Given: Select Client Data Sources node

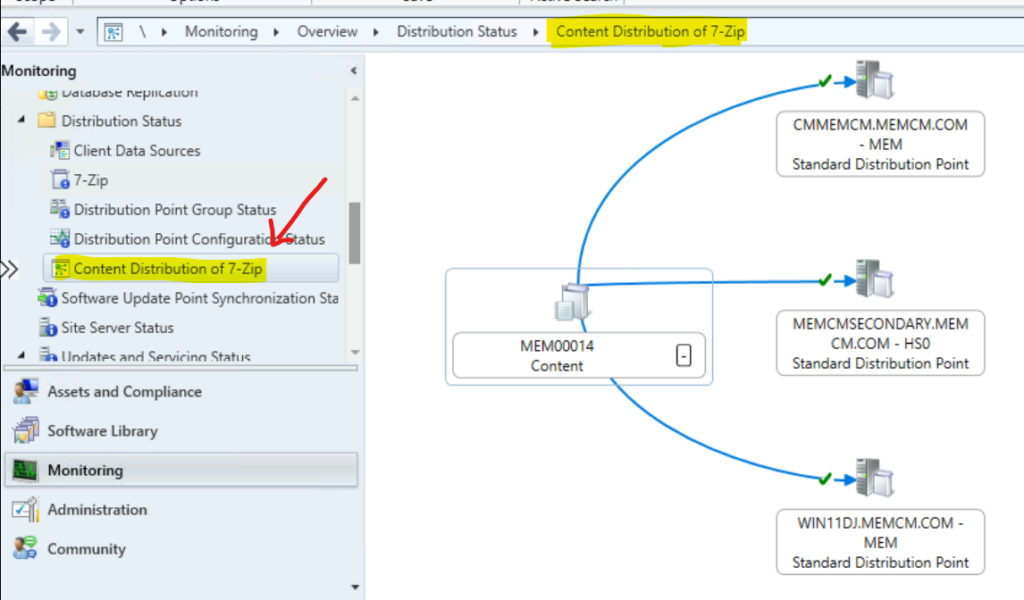Looking at the screenshot, I should click(137, 150).
